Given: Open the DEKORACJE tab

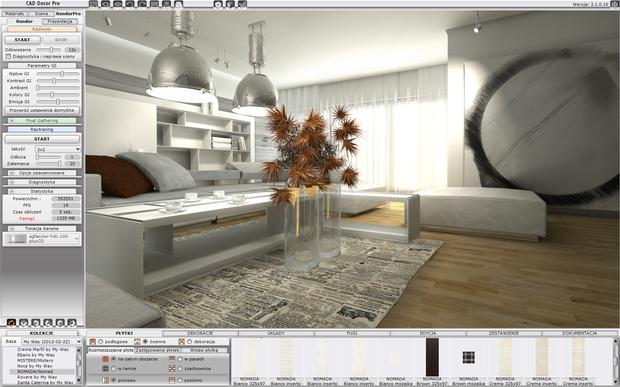Looking at the screenshot, I should click(x=200, y=333).
